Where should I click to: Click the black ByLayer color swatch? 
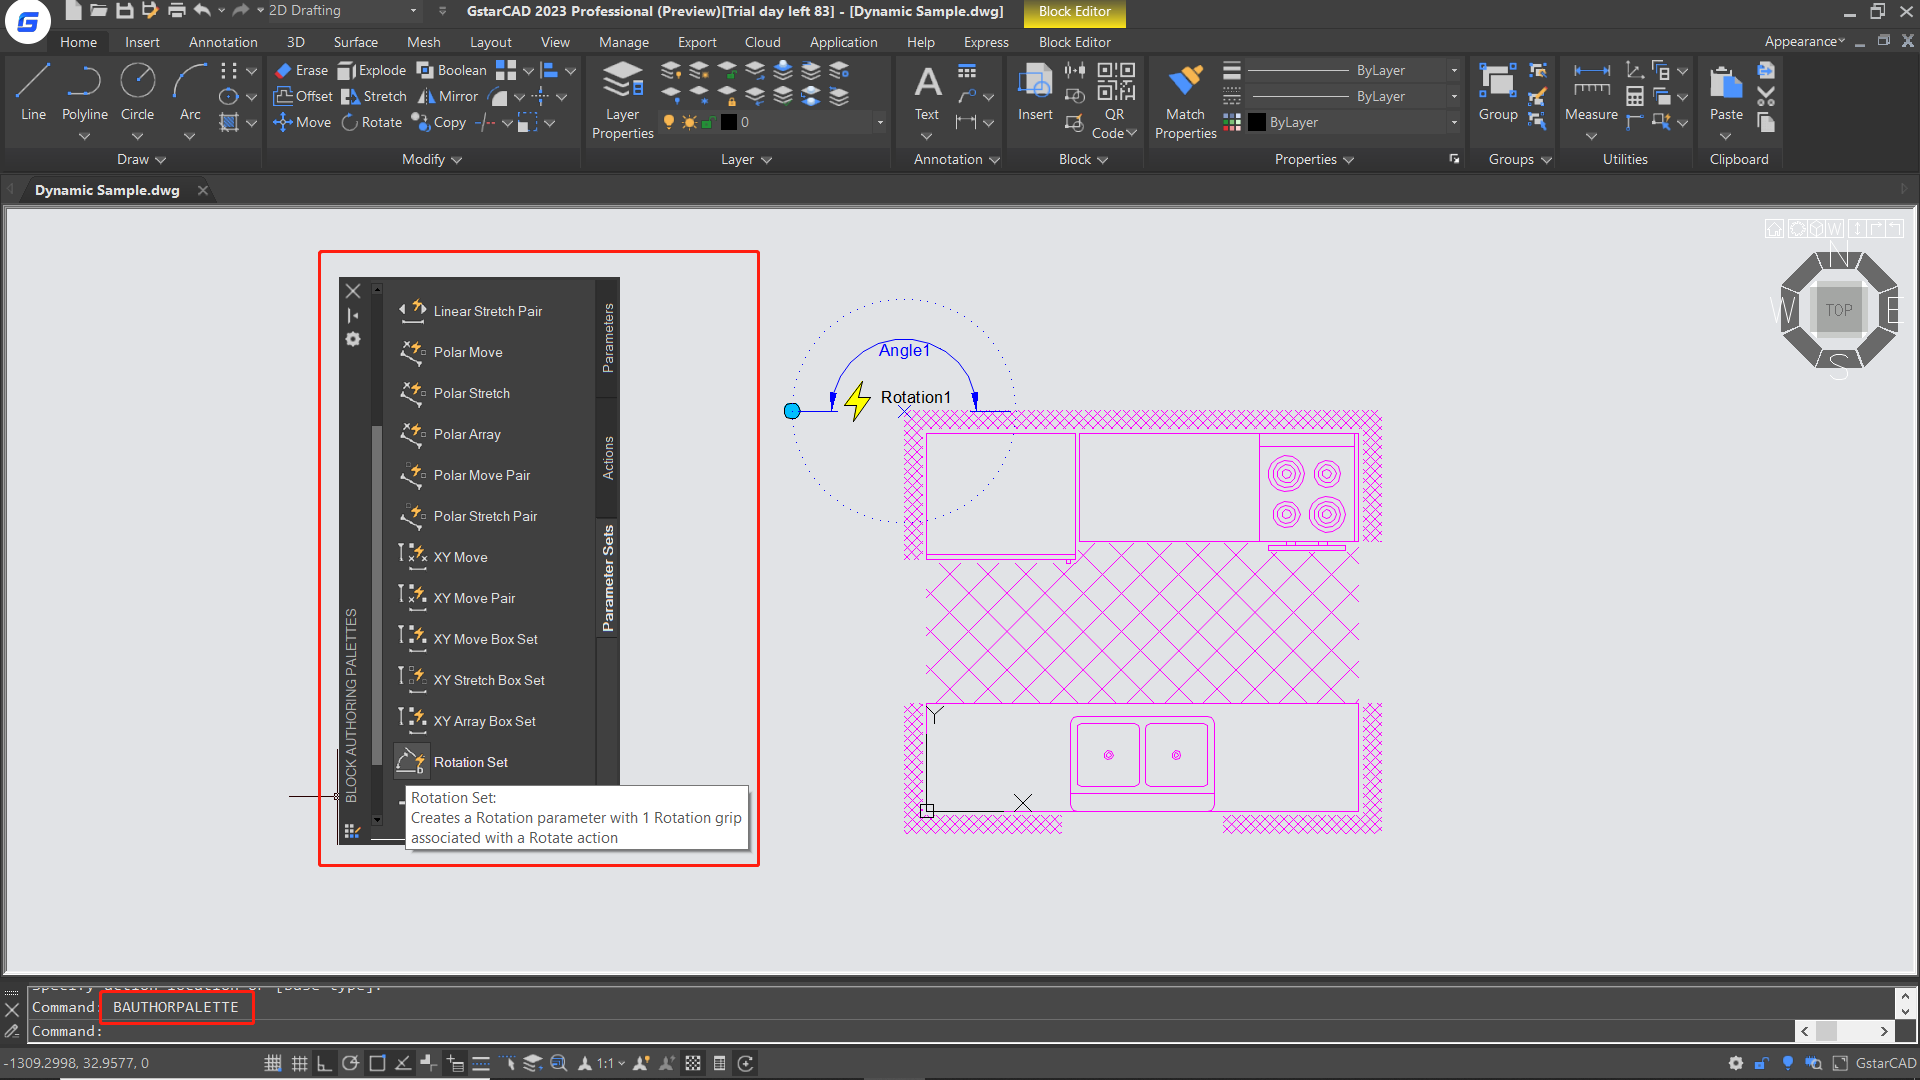point(1257,122)
